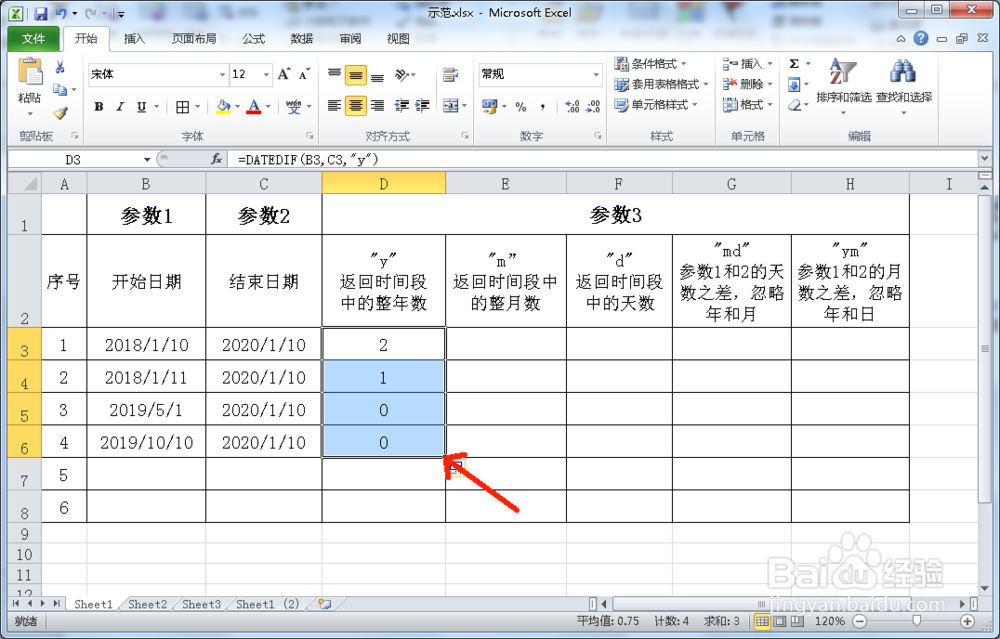Pick a font color from the A swatch
The height and width of the screenshot is (639, 1000).
[x=256, y=105]
